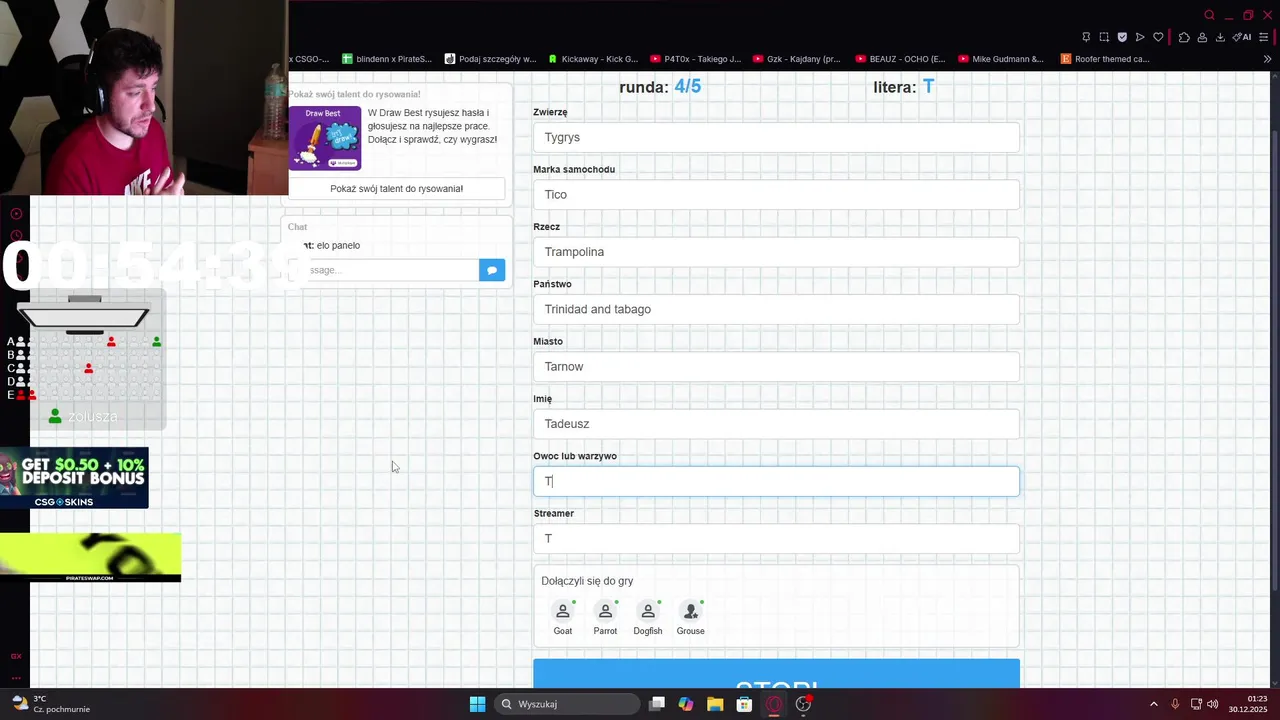
Task: Open the AI assistant icon
Action: point(1242,37)
